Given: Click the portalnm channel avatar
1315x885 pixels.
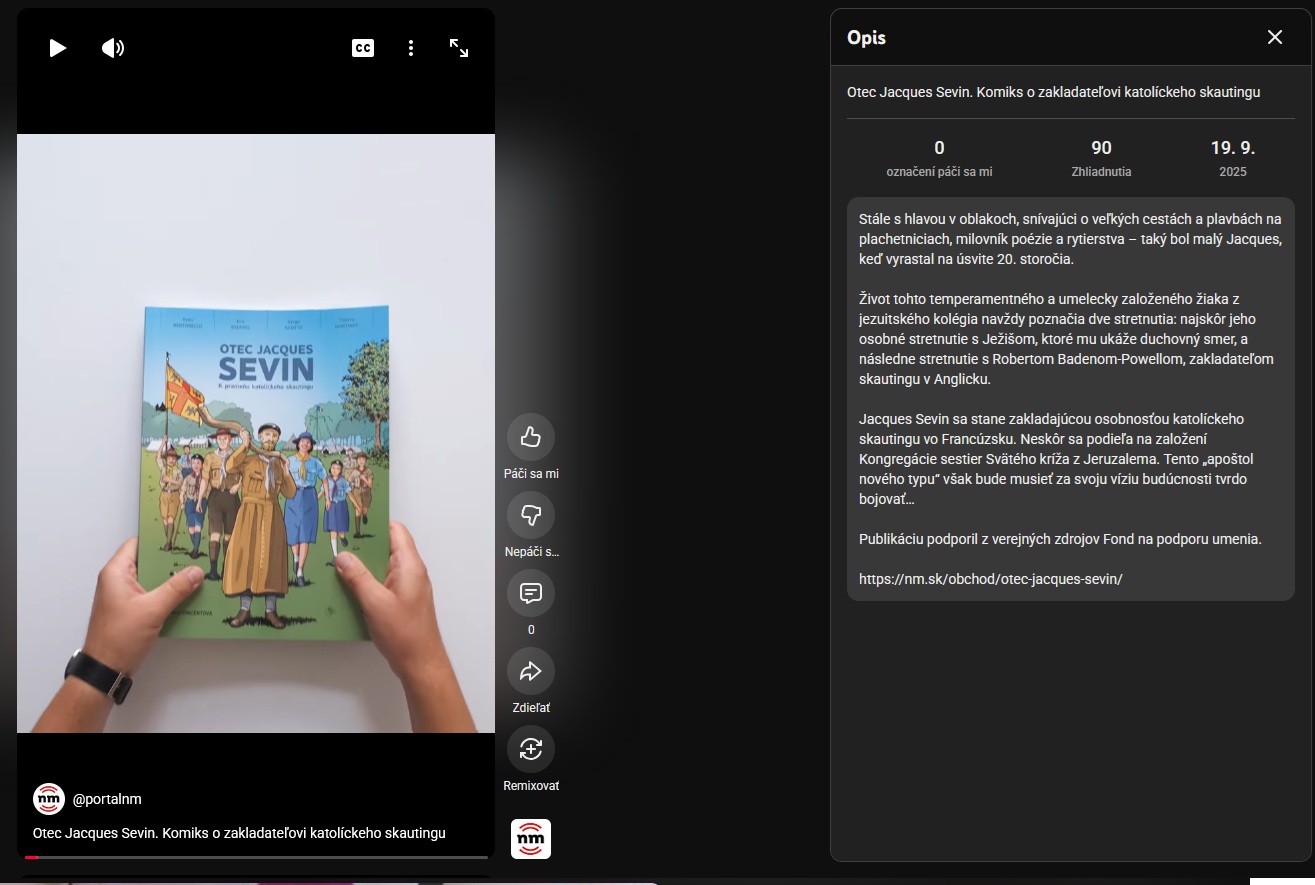Looking at the screenshot, I should [49, 799].
